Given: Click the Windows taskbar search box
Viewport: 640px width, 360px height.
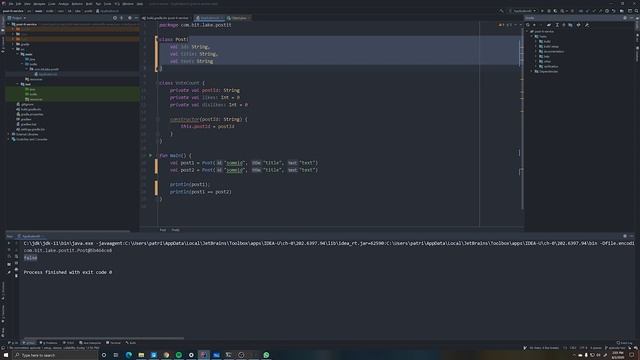Looking at the screenshot, I should point(55,355).
